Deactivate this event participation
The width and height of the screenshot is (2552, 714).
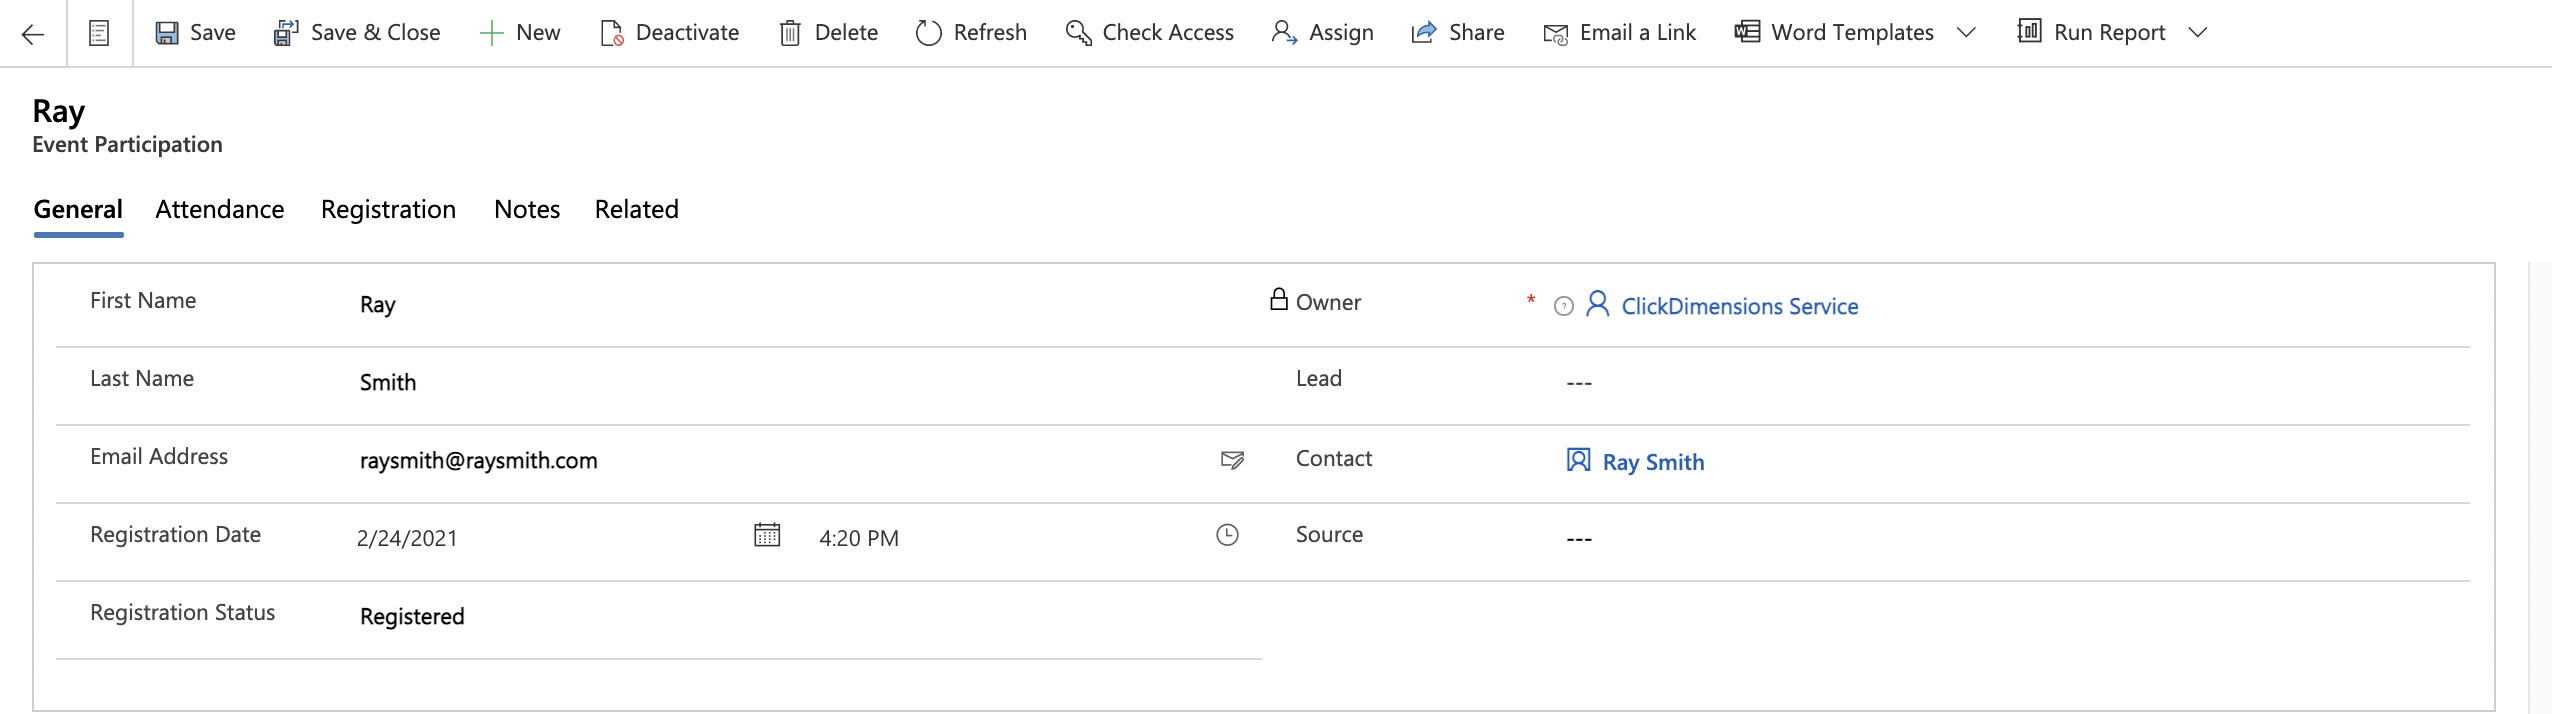click(669, 33)
